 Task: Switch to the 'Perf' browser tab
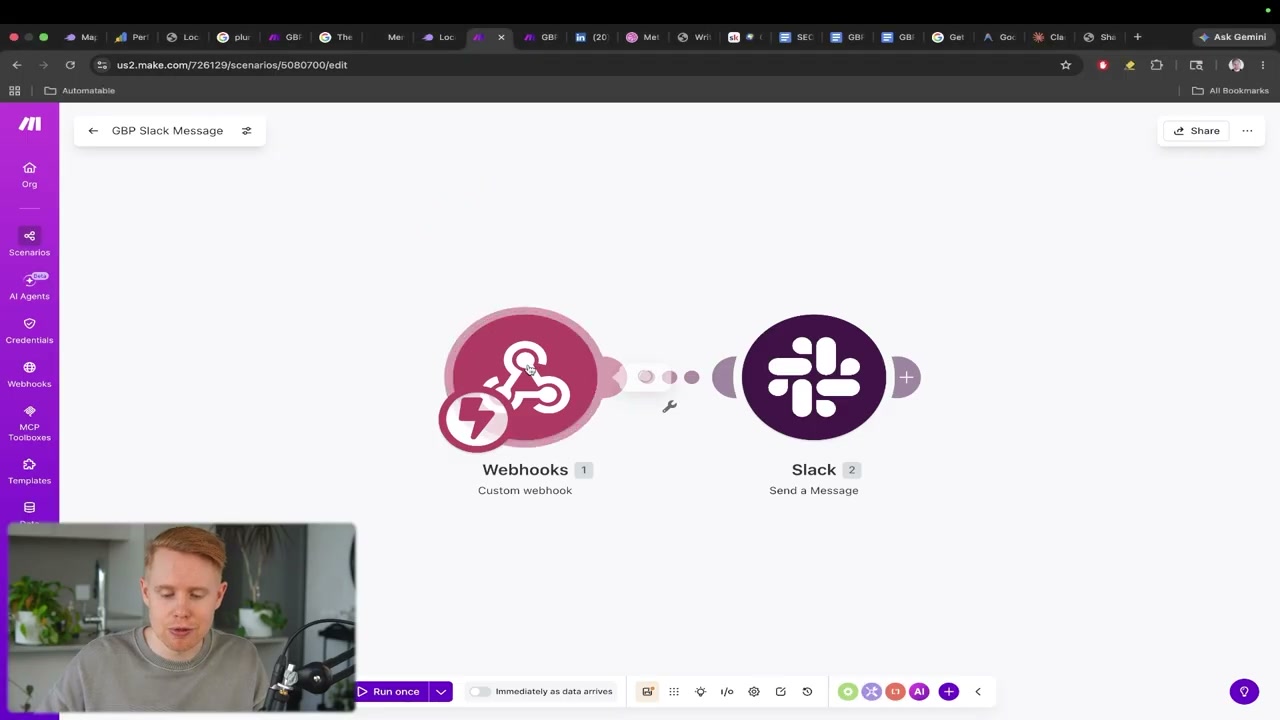point(130,37)
